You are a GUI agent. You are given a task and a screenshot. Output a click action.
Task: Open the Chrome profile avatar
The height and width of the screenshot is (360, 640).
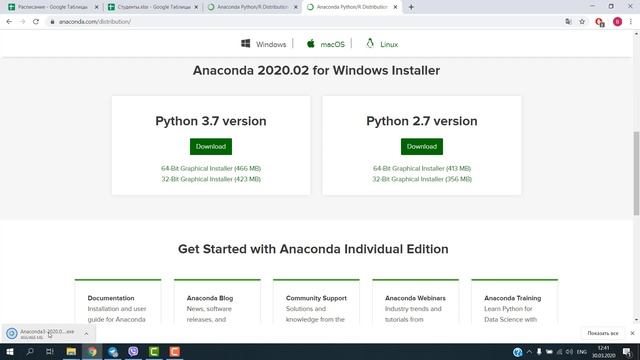pos(618,22)
